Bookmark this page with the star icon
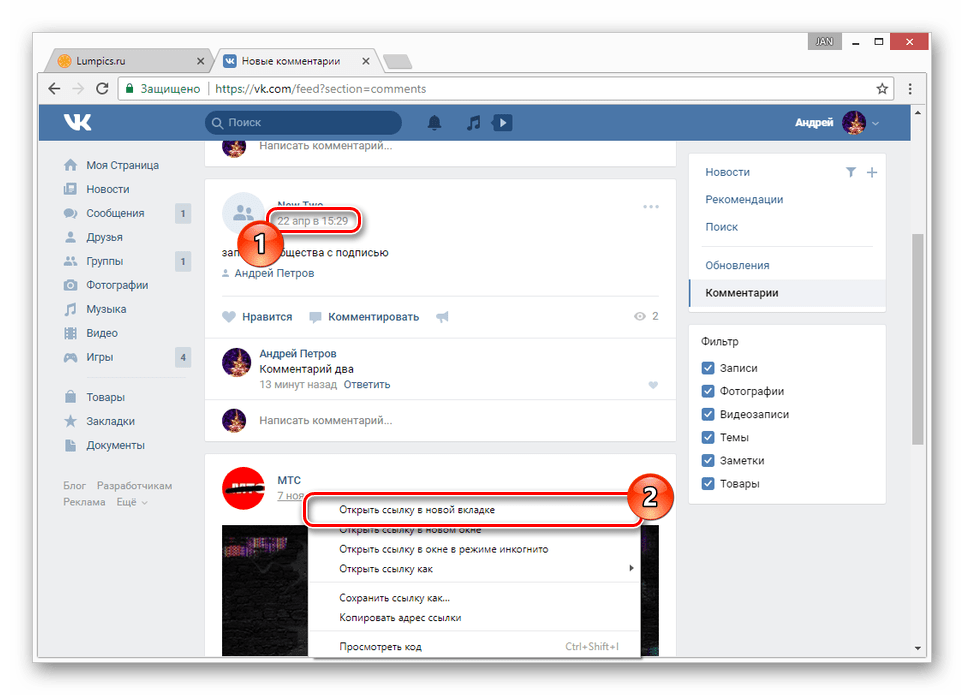Viewport: 964px width, 695px height. [x=882, y=89]
